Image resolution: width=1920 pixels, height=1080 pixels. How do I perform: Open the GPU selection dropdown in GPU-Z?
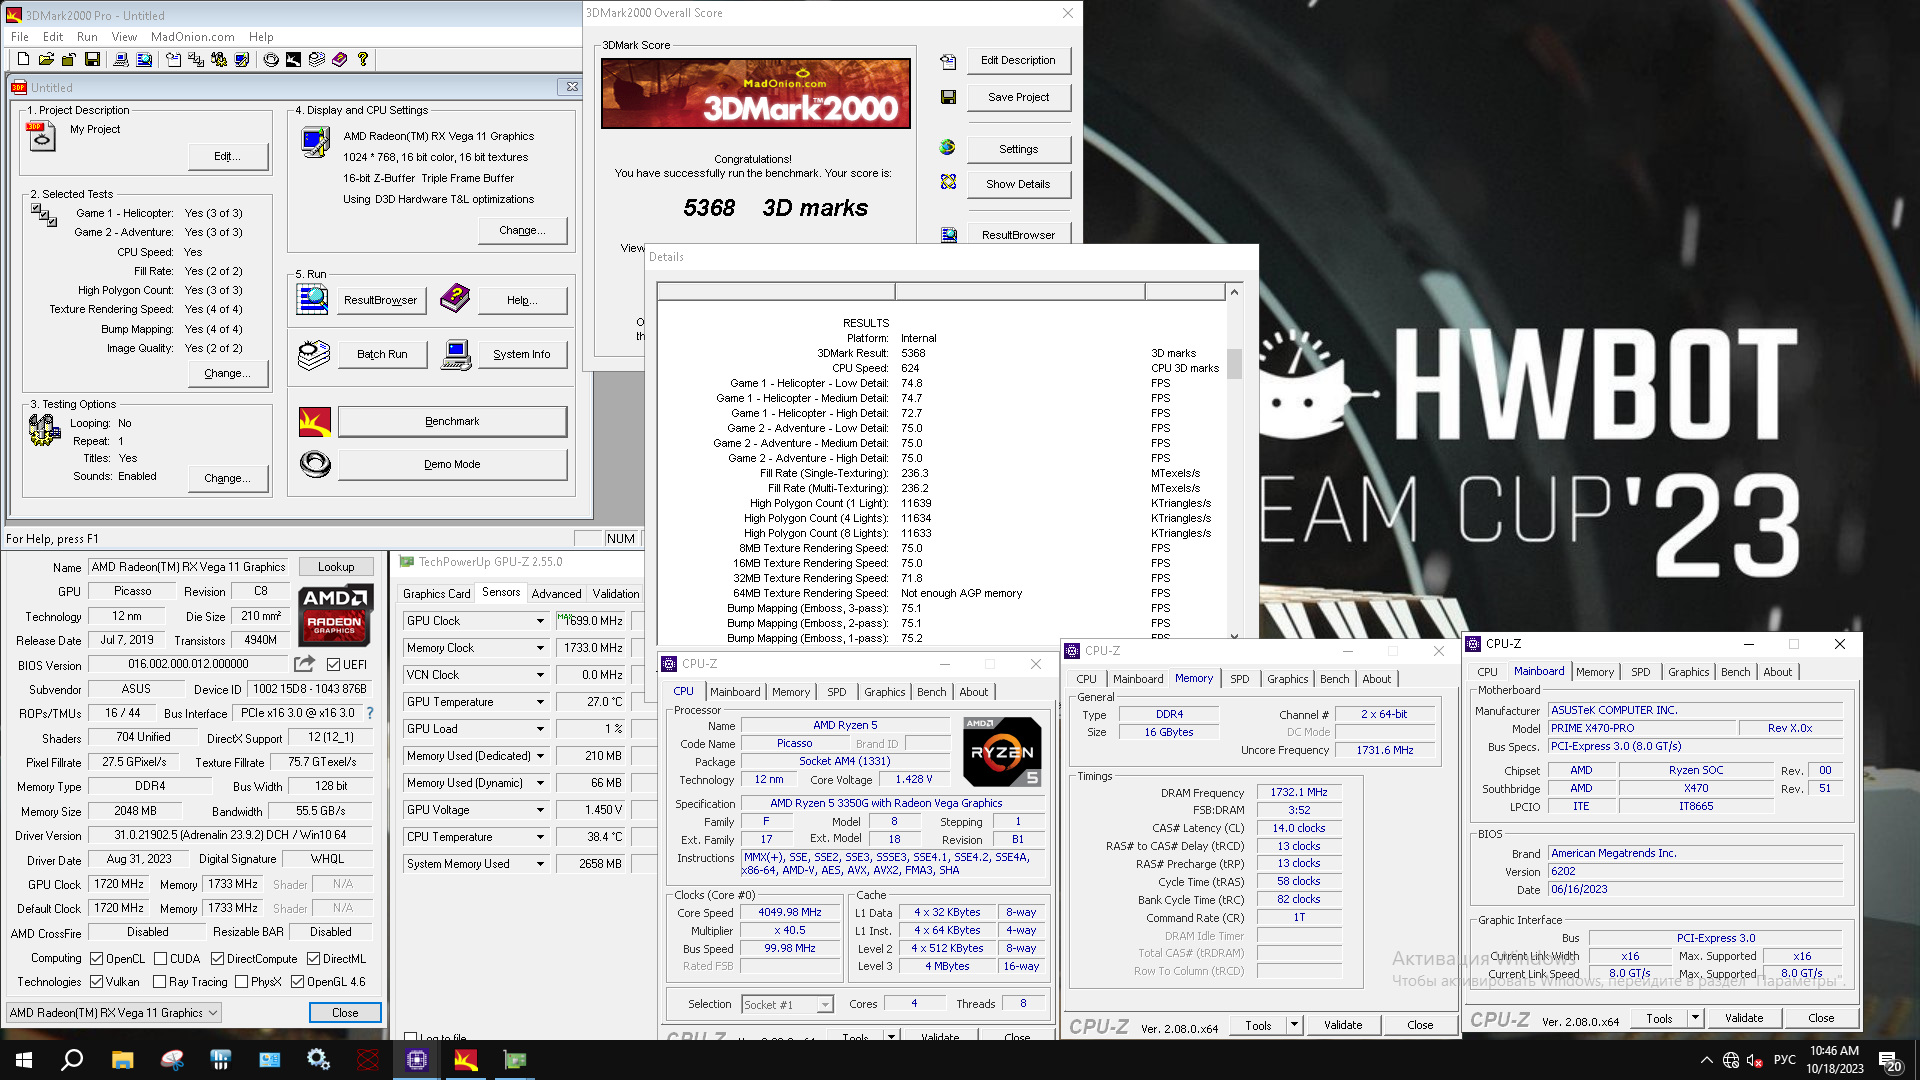(114, 1013)
